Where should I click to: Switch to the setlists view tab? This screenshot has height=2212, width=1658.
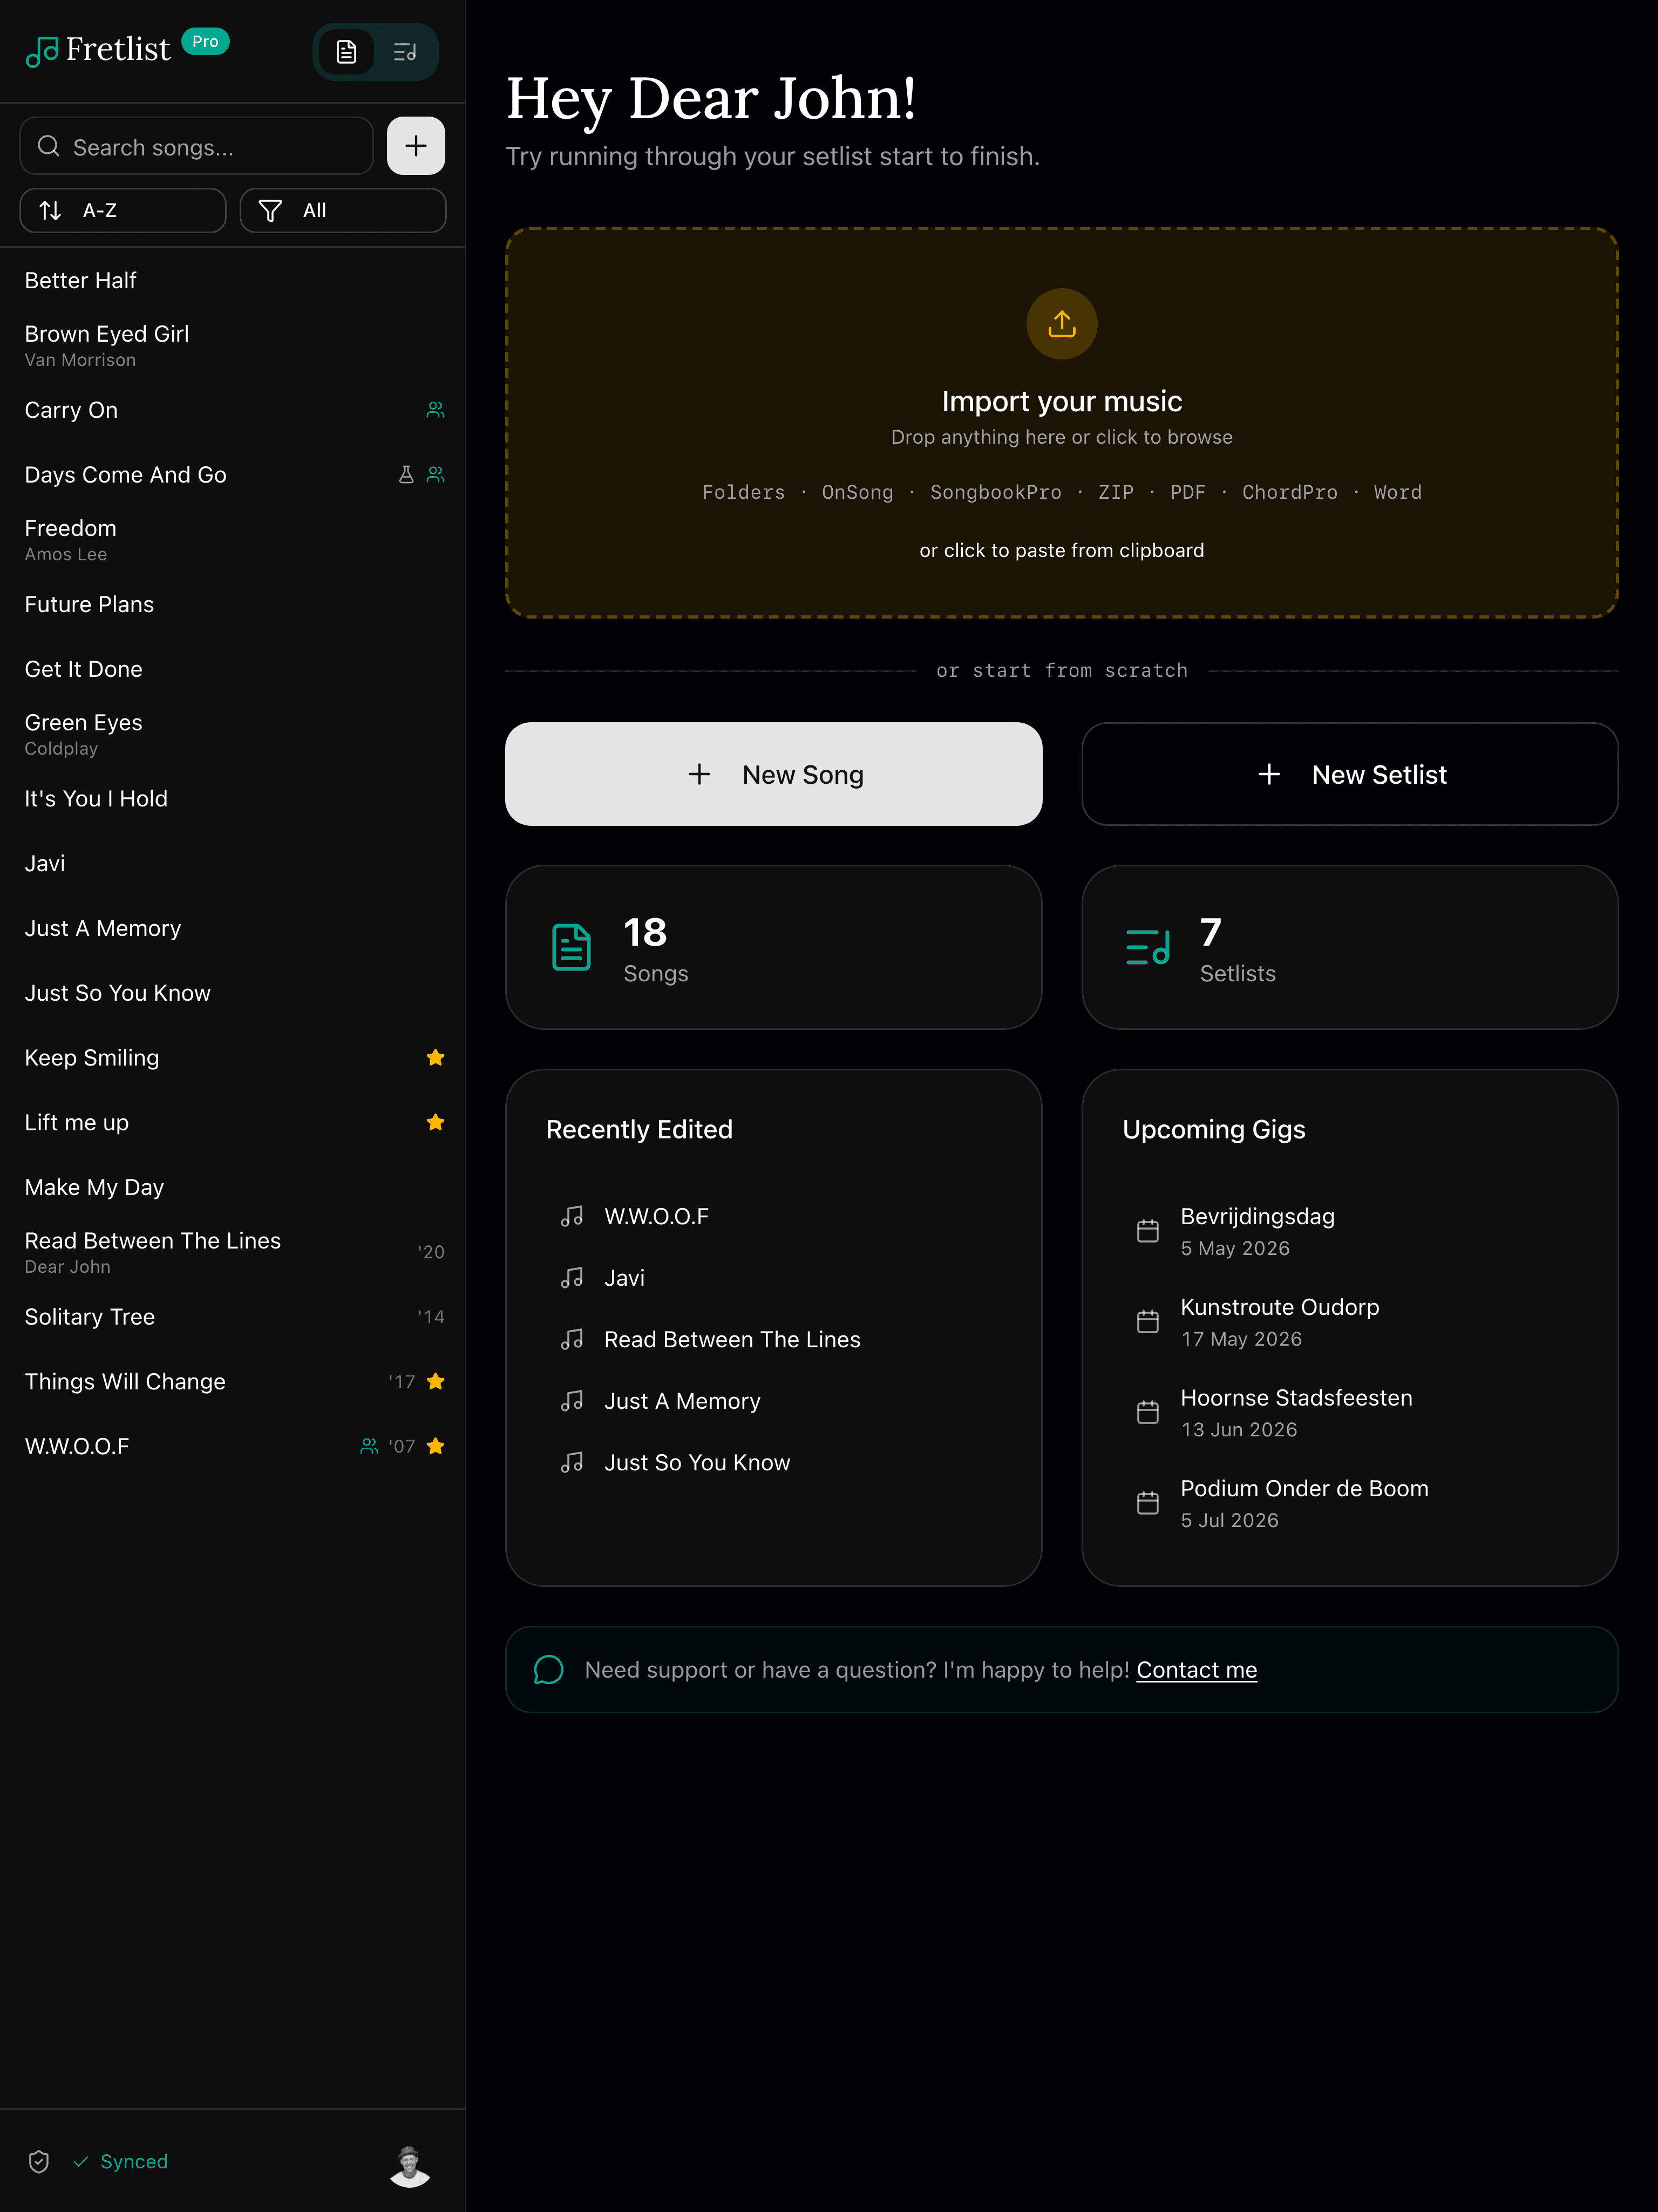point(405,52)
